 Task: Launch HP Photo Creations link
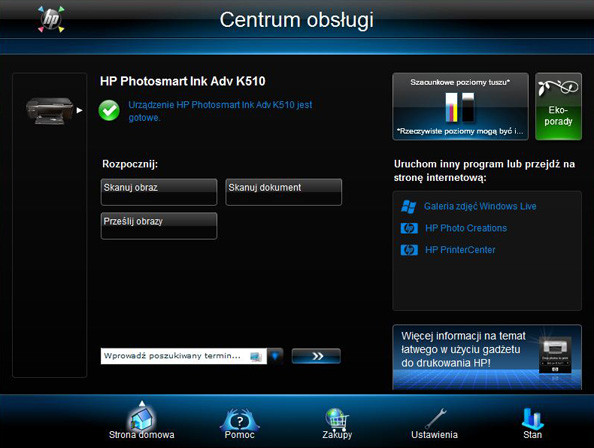(466, 228)
